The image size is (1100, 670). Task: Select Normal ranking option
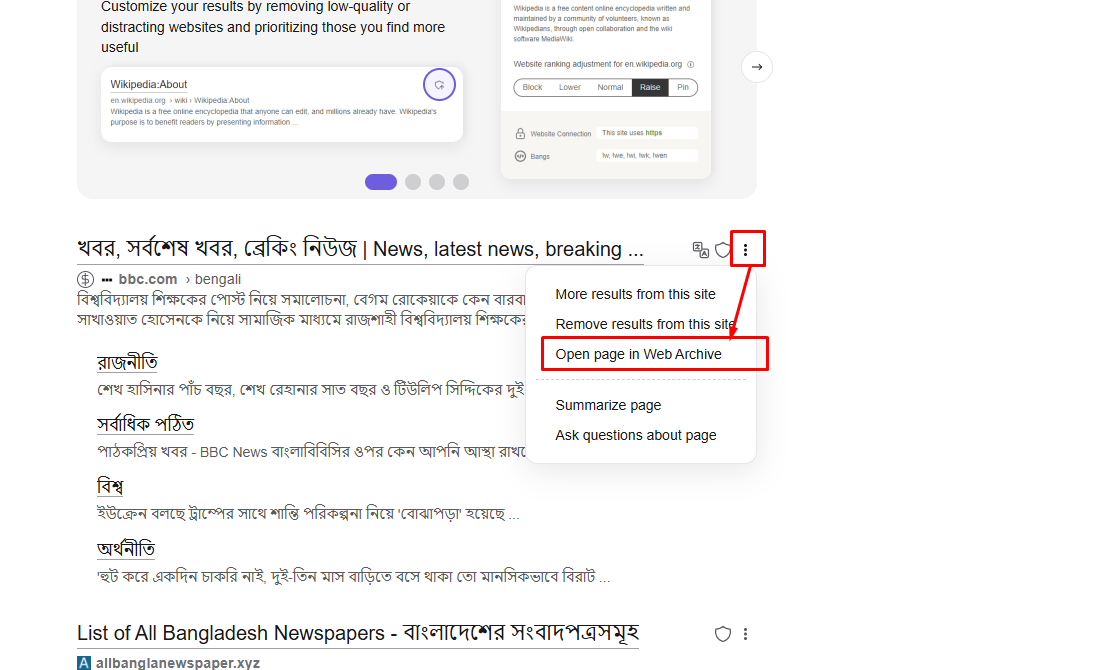tap(610, 87)
